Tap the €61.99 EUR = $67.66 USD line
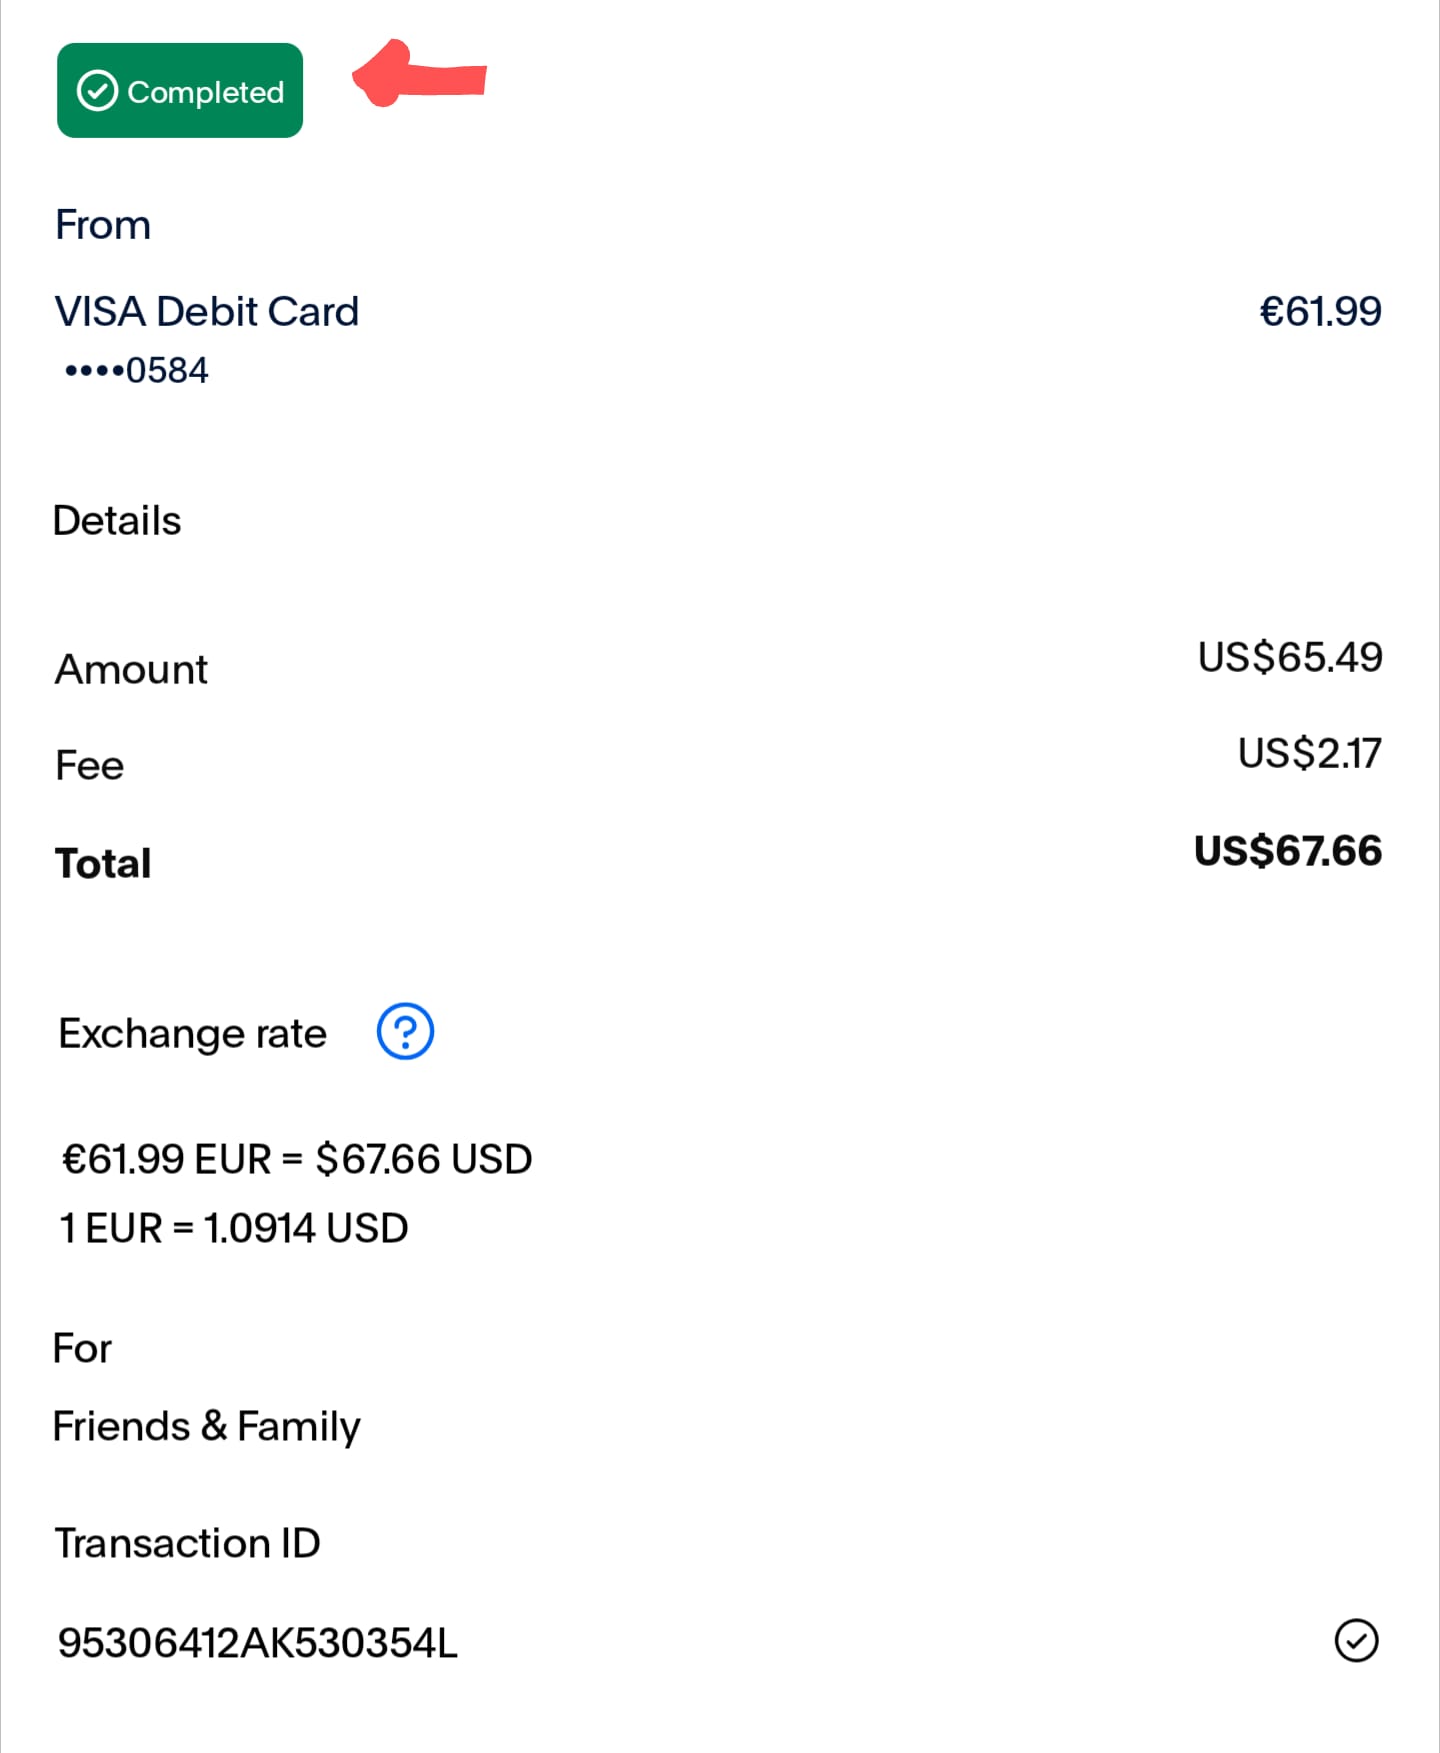The height and width of the screenshot is (1753, 1440). tap(297, 1159)
